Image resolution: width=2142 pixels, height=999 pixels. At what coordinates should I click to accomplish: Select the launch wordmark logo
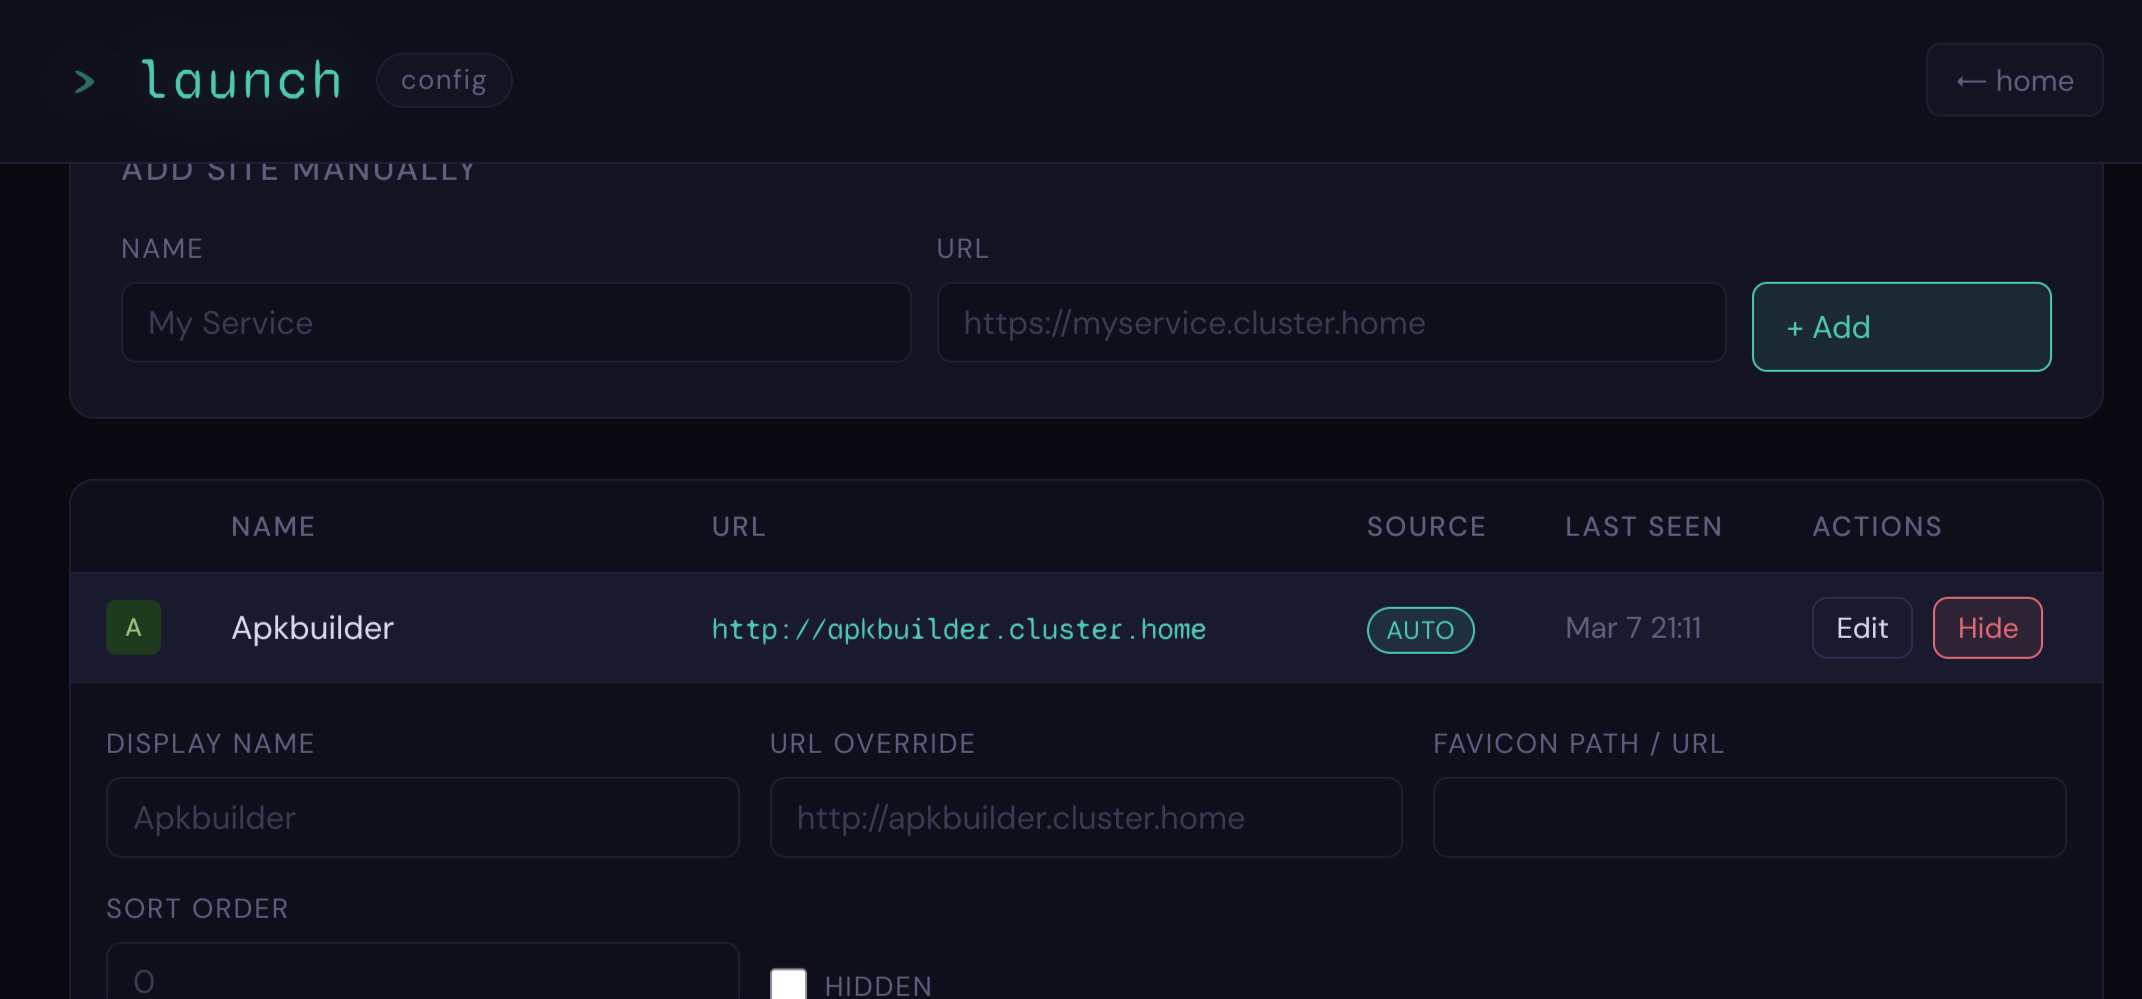coord(241,79)
